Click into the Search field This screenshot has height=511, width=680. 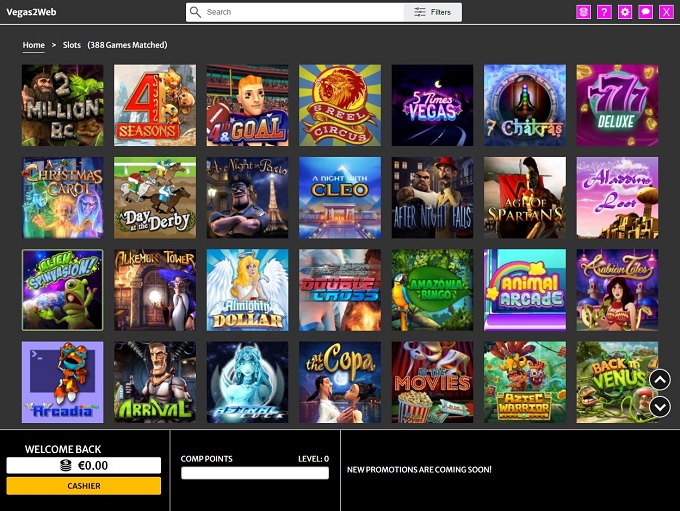pos(300,12)
